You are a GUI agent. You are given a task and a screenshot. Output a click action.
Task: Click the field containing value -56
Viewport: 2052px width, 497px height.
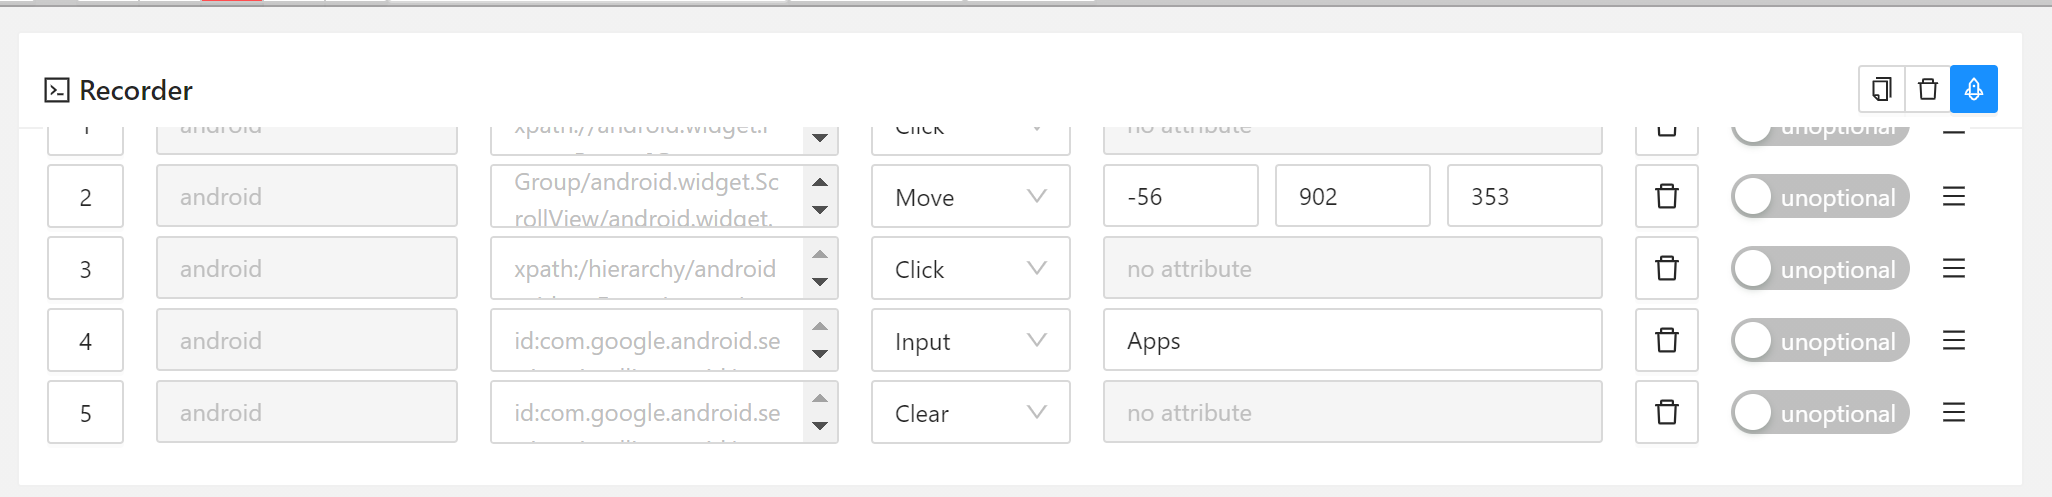click(x=1180, y=197)
